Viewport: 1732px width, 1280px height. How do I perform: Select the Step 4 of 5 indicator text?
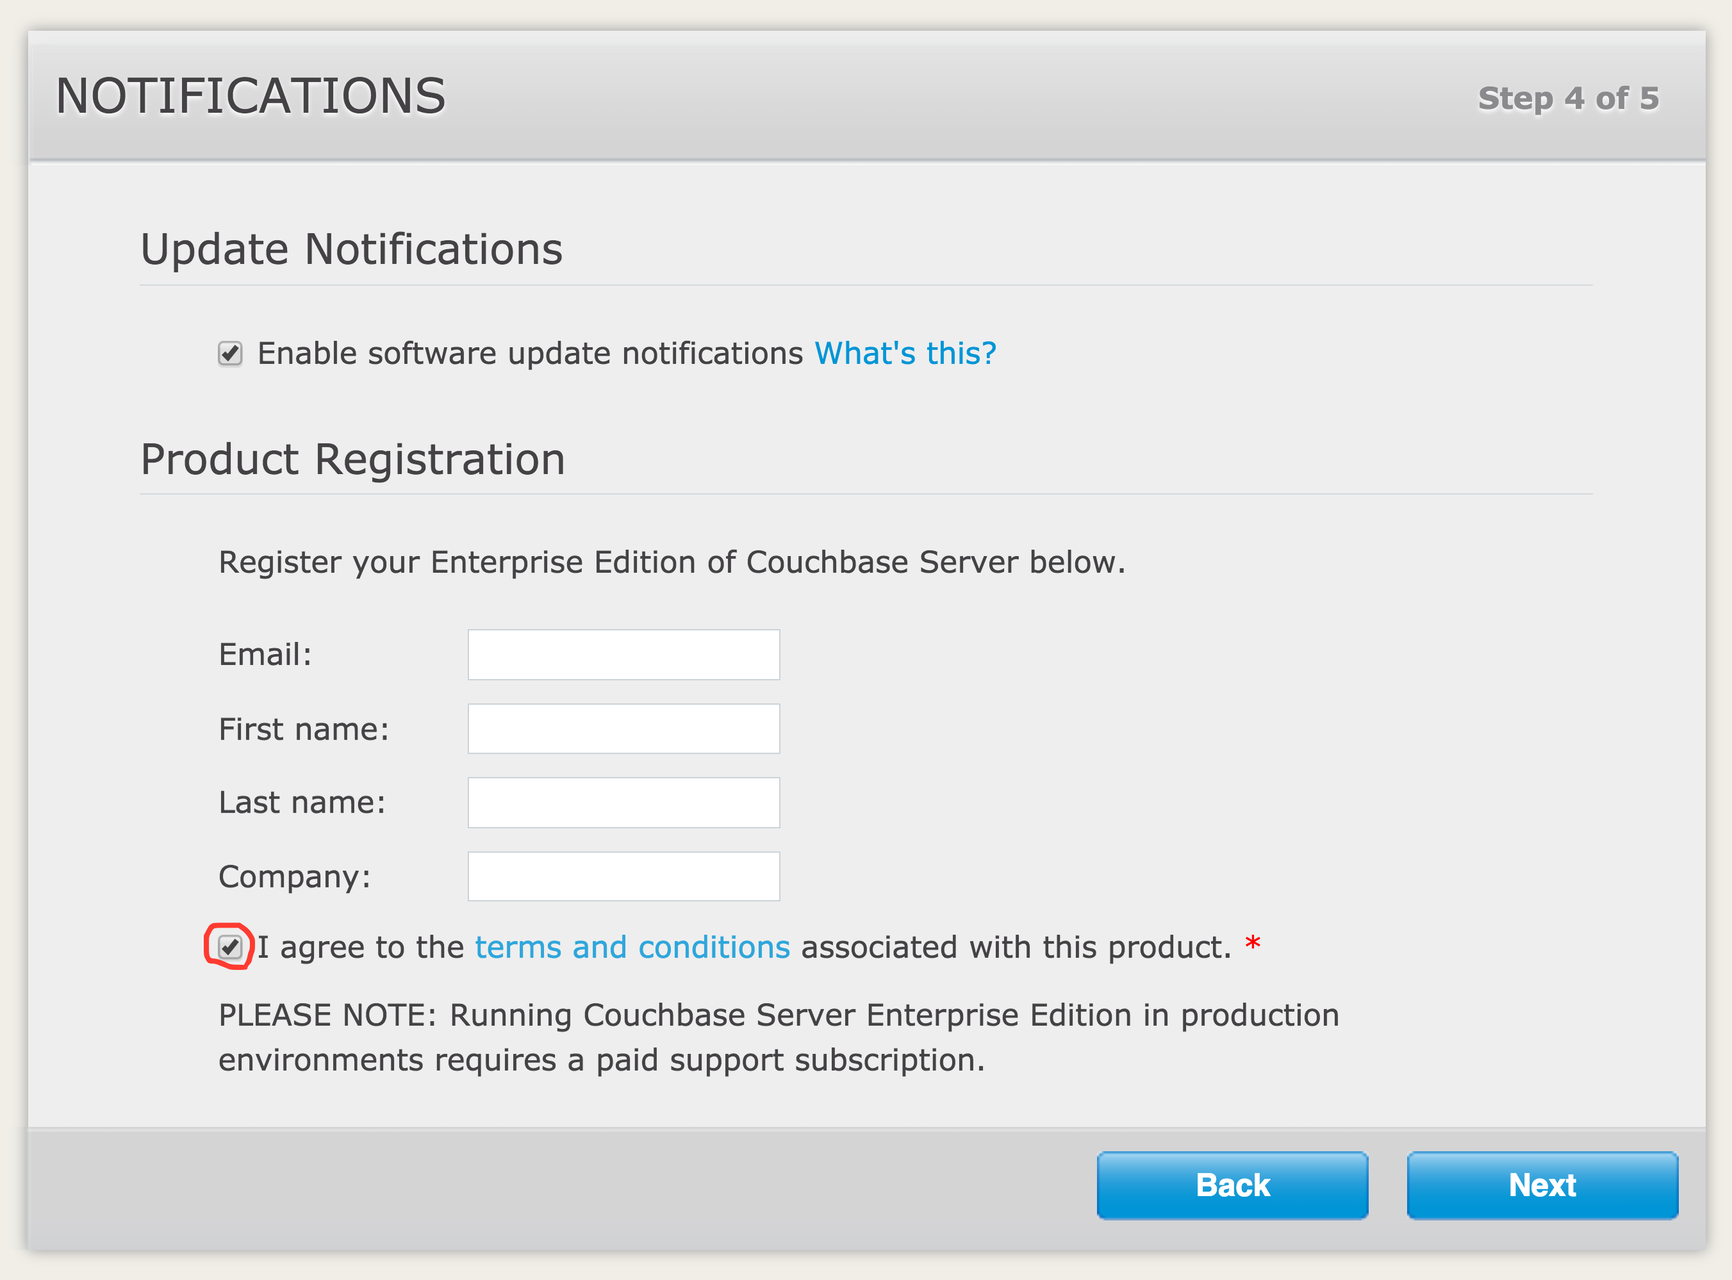1568,98
